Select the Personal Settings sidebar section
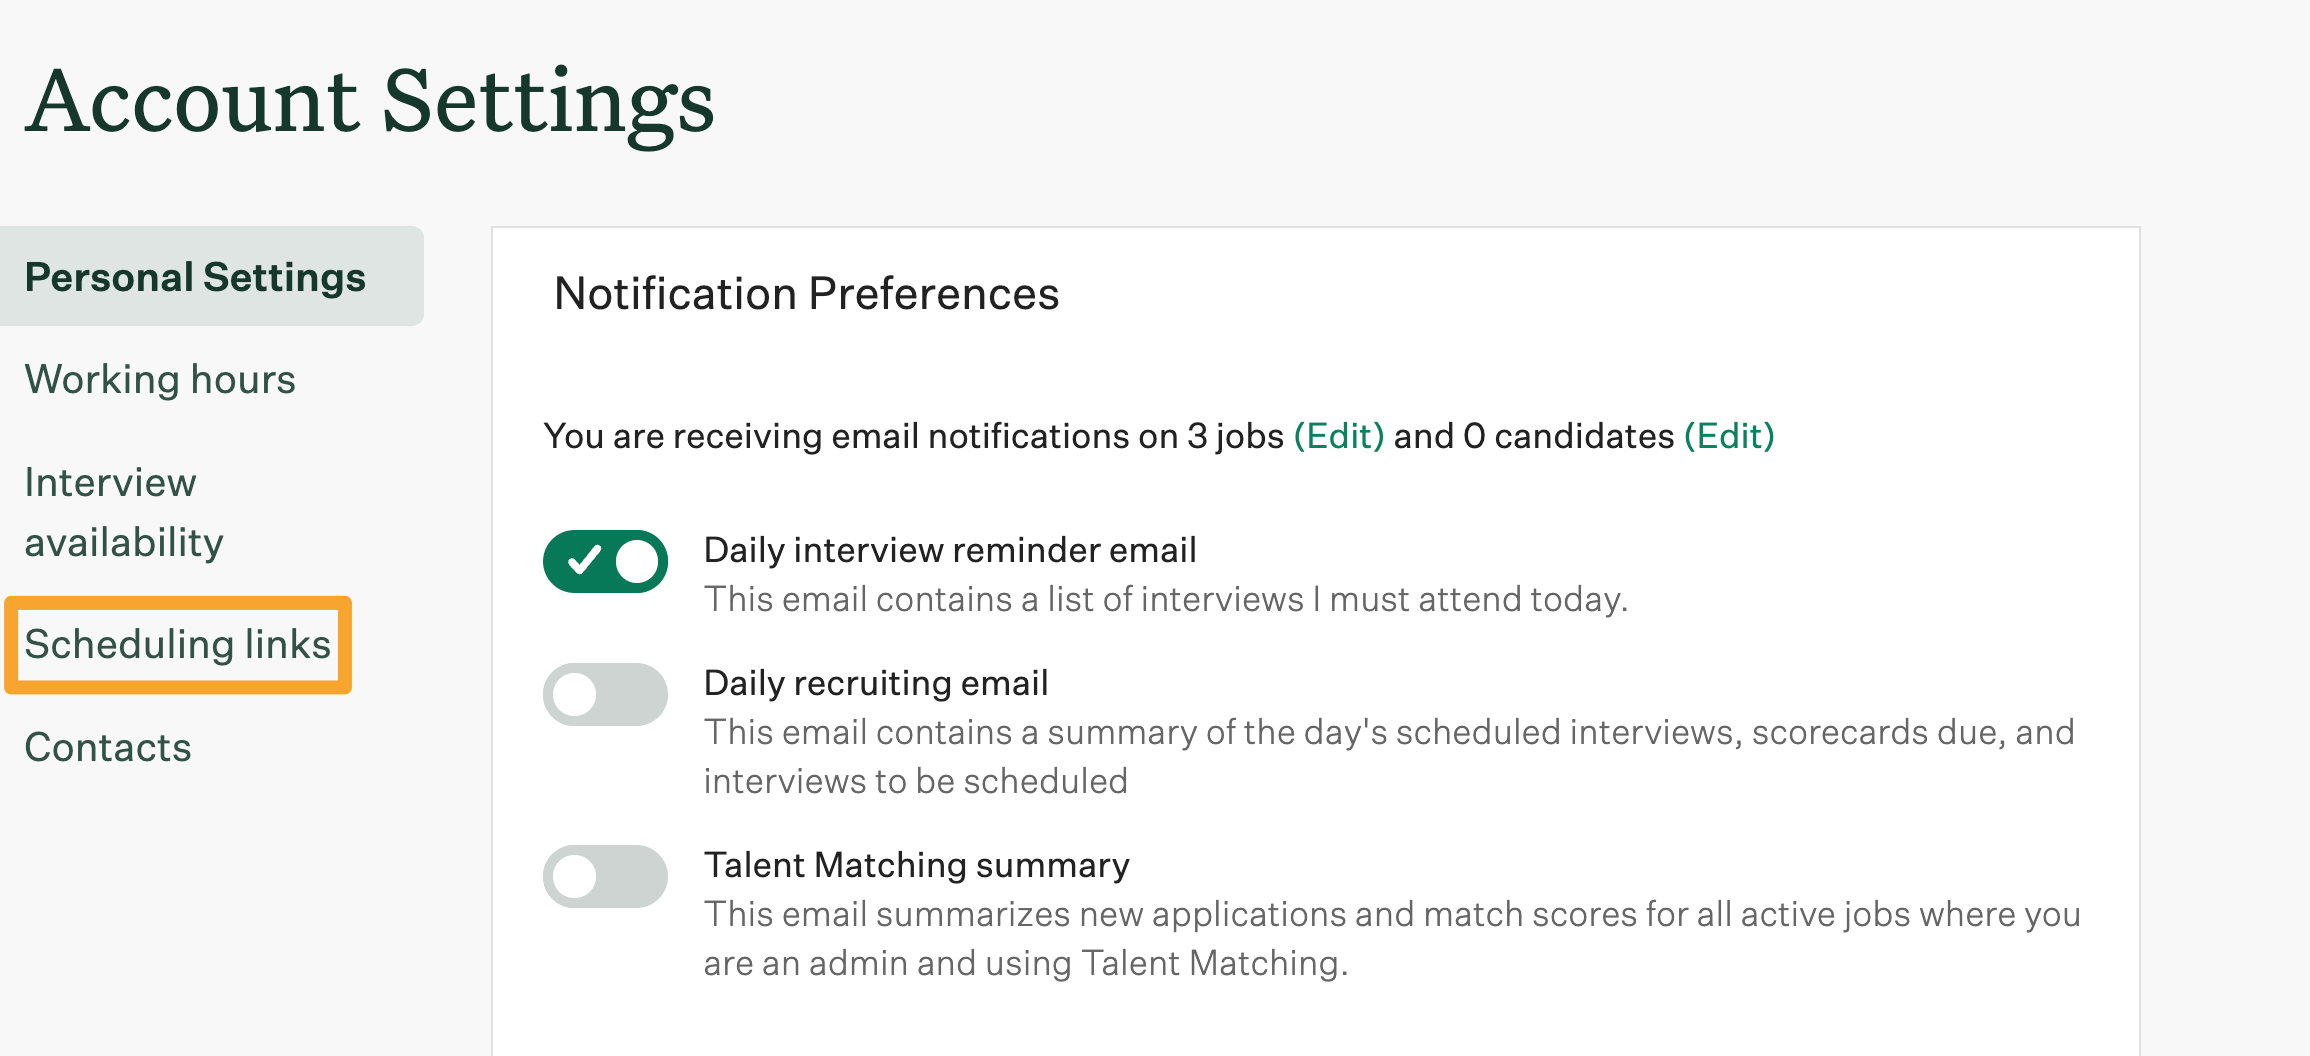 point(196,278)
